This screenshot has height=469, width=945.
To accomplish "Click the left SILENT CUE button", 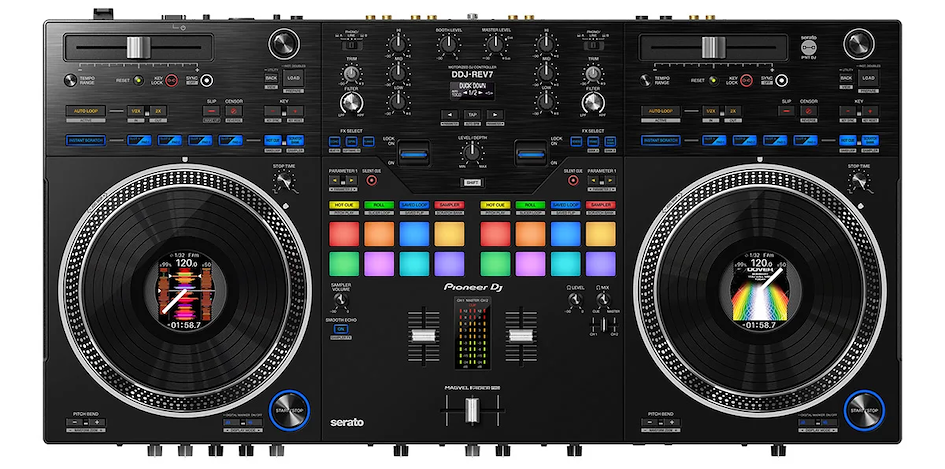I will point(371,181).
